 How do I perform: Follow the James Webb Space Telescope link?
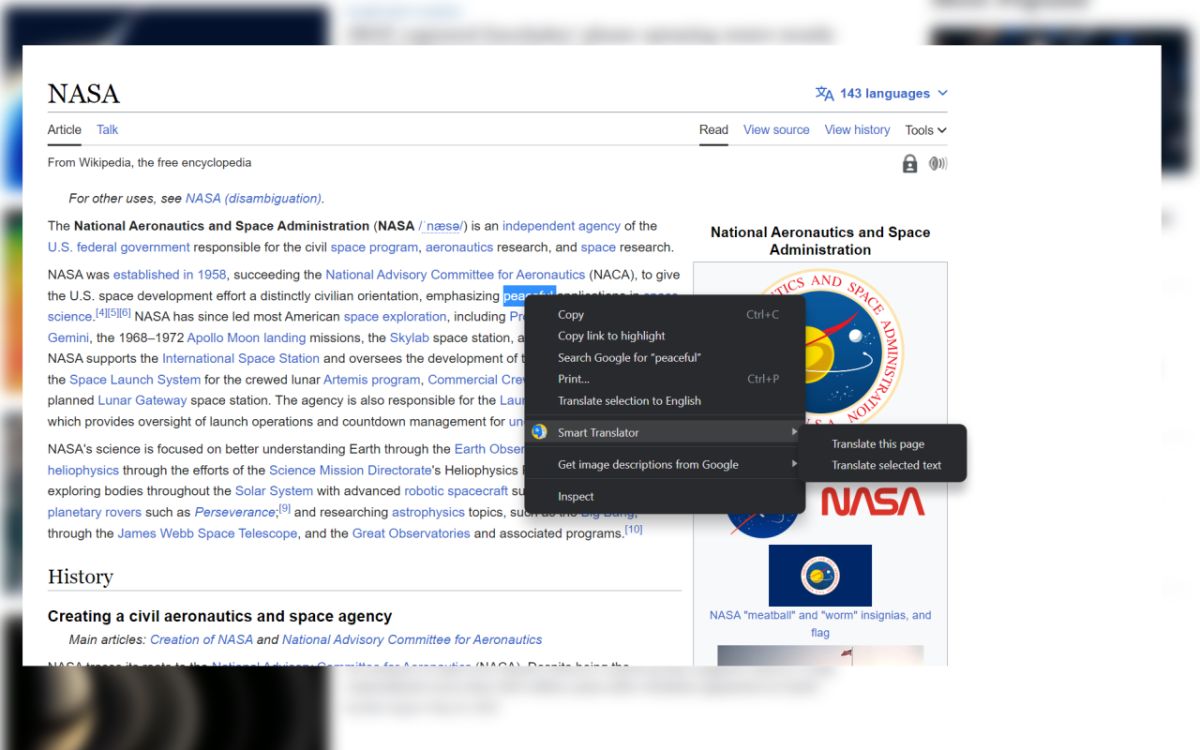207,534
